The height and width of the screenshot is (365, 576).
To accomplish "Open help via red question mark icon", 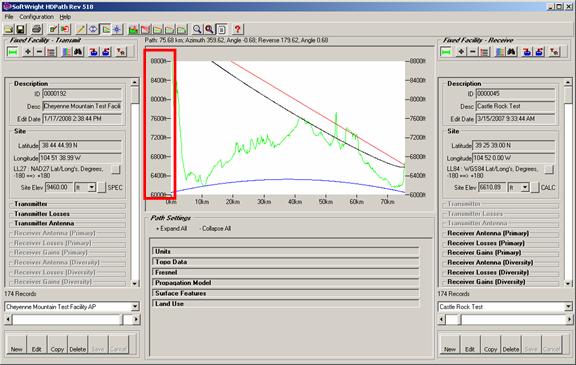I will 237,29.
